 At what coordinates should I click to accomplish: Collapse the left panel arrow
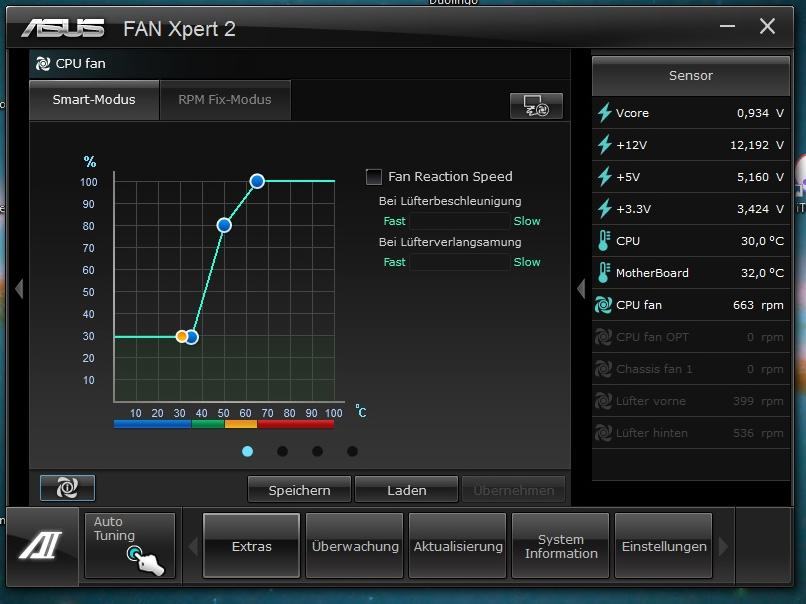click(x=20, y=288)
